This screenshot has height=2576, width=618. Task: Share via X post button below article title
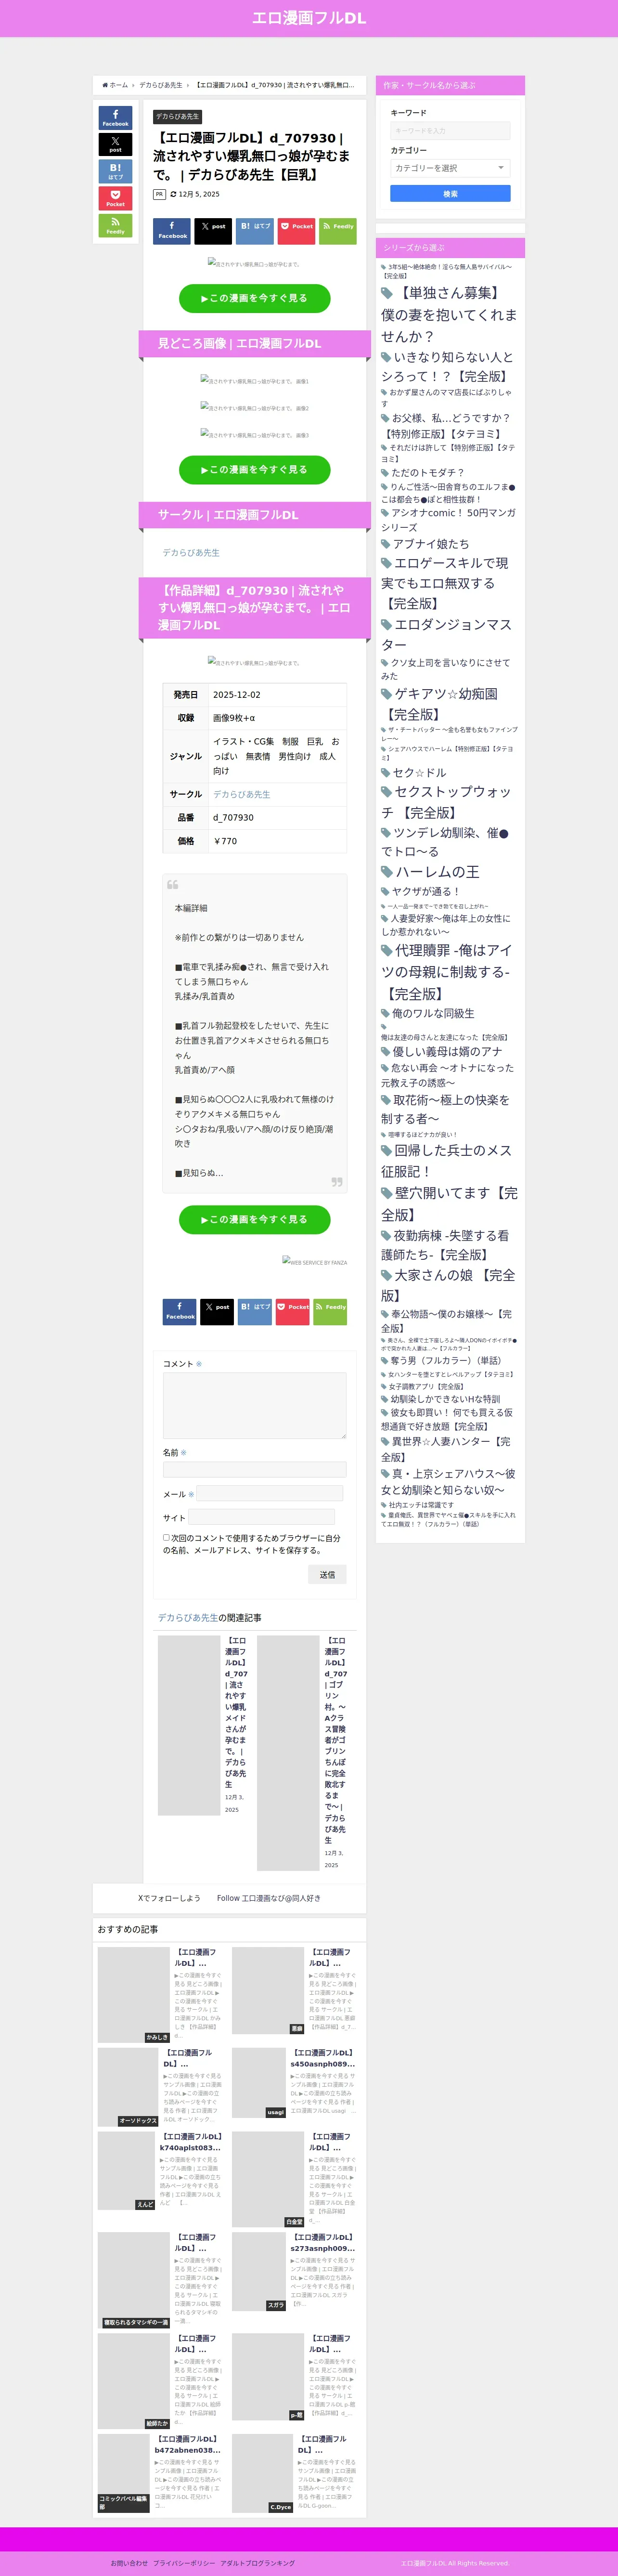click(x=213, y=231)
